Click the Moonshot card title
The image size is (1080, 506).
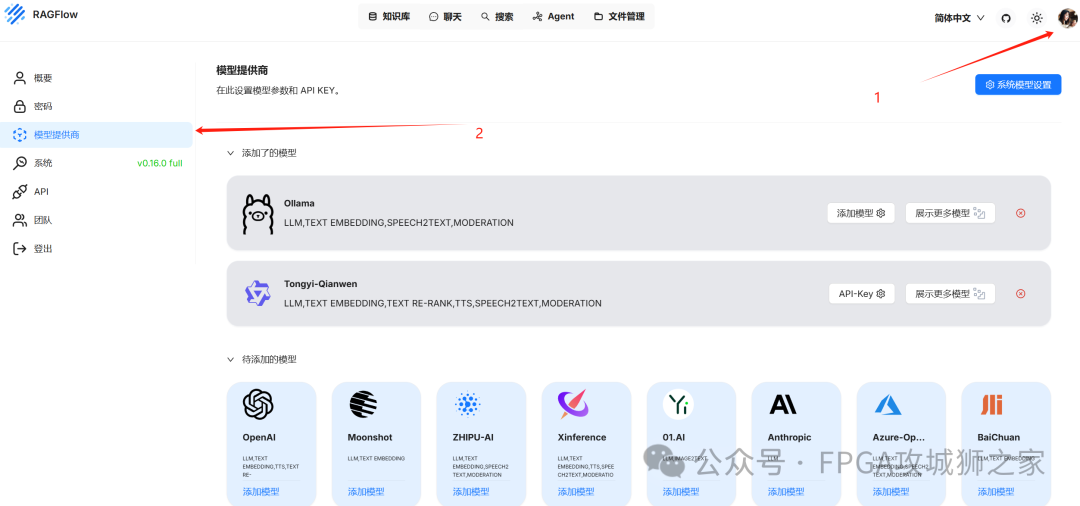coord(370,437)
